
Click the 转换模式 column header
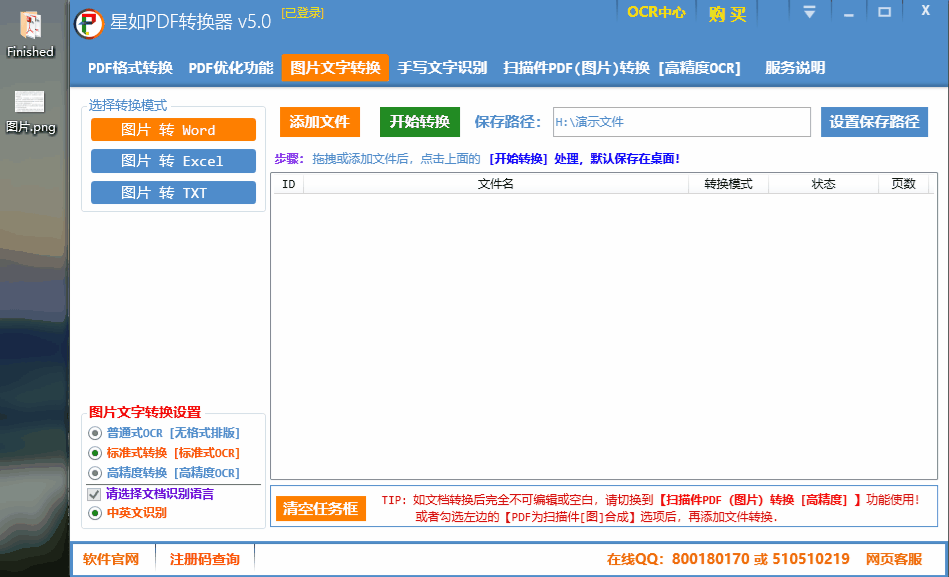pyautogui.click(x=728, y=184)
